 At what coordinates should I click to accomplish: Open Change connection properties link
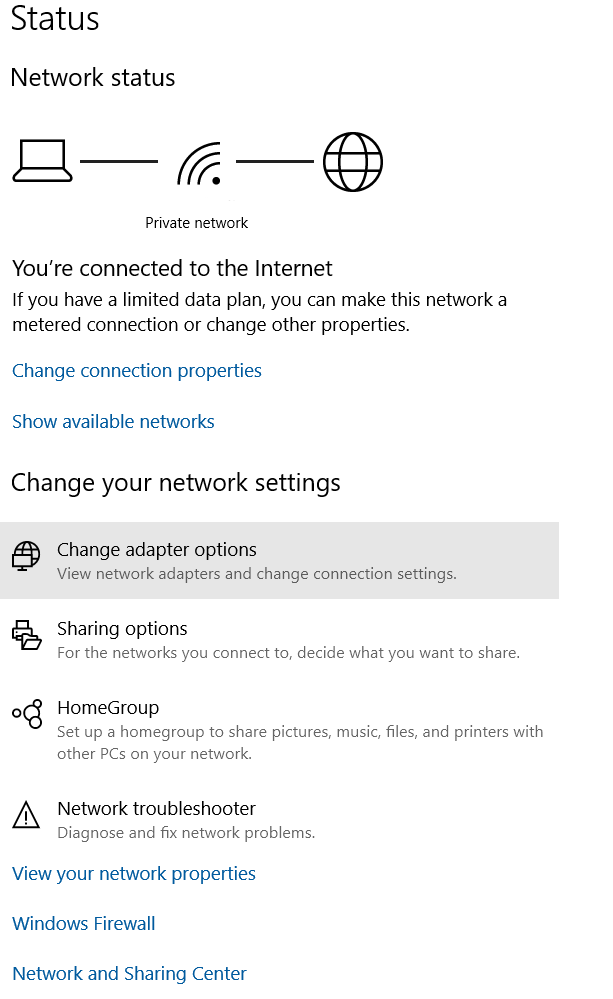pos(137,371)
